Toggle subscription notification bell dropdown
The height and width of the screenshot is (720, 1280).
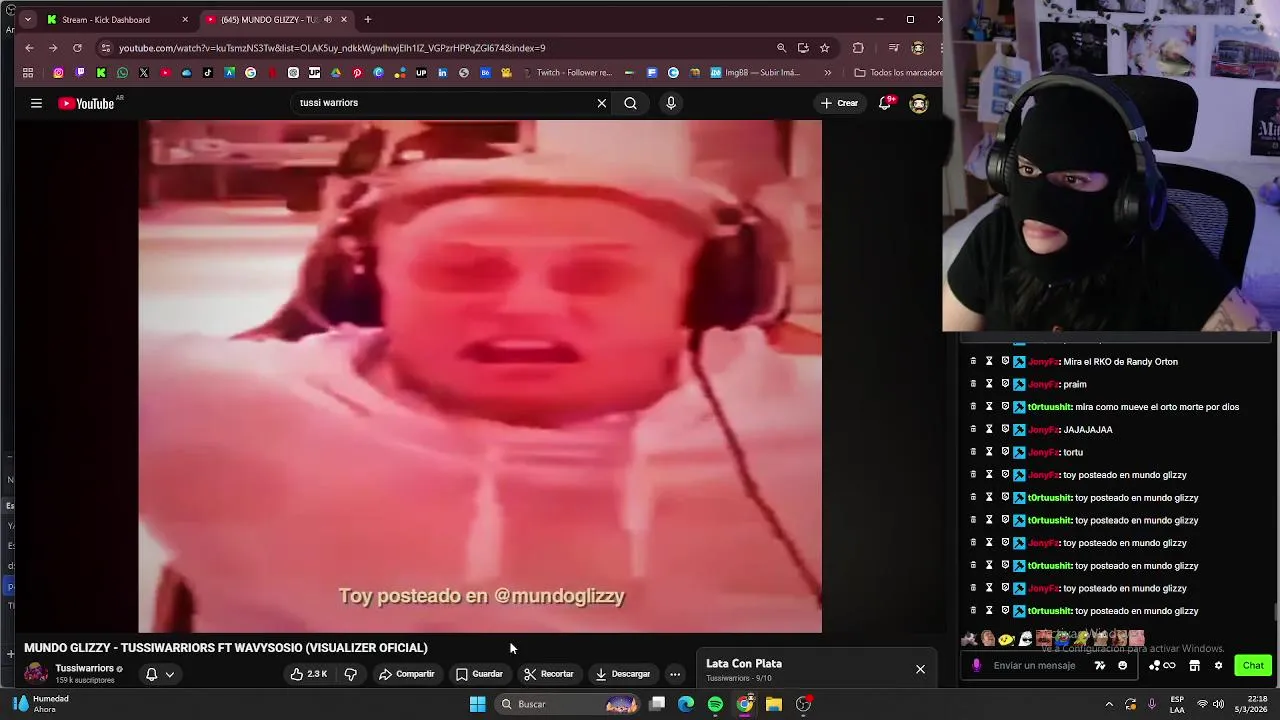click(160, 674)
